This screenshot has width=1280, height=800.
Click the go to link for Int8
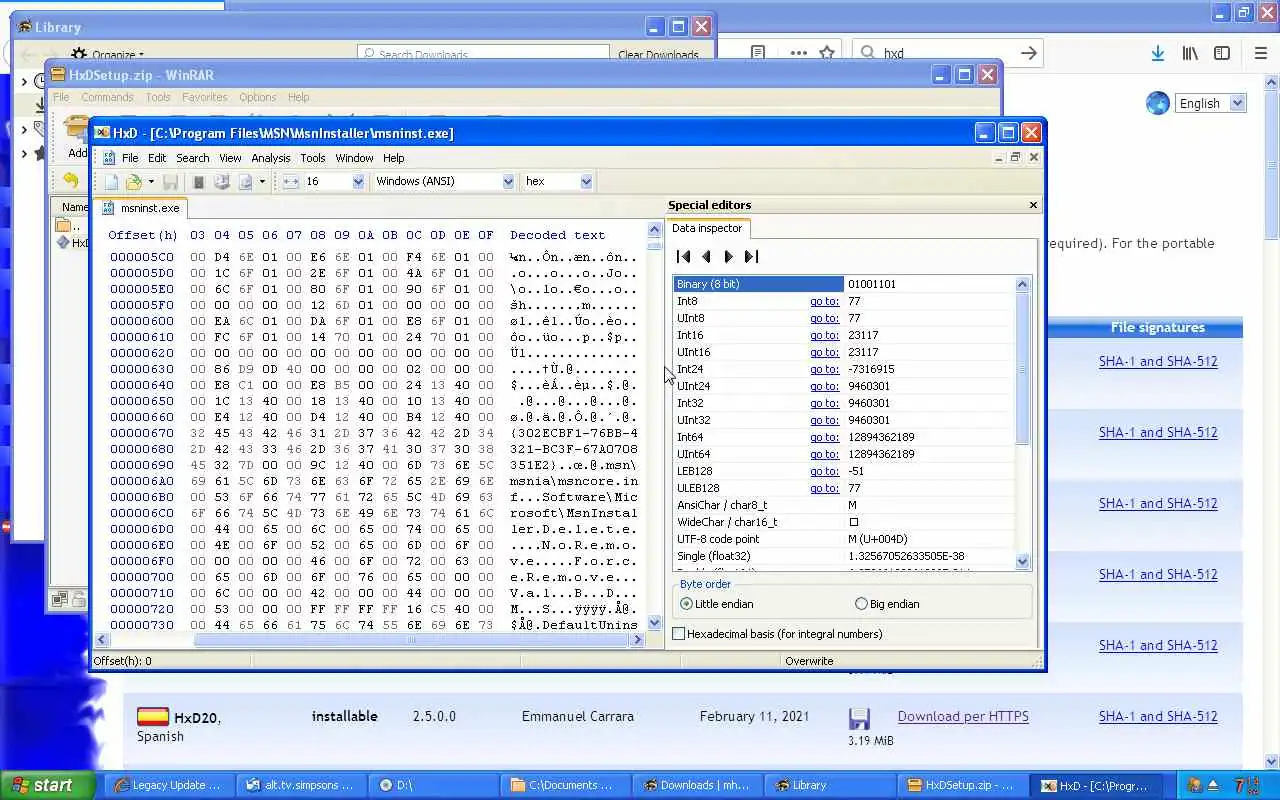824,301
